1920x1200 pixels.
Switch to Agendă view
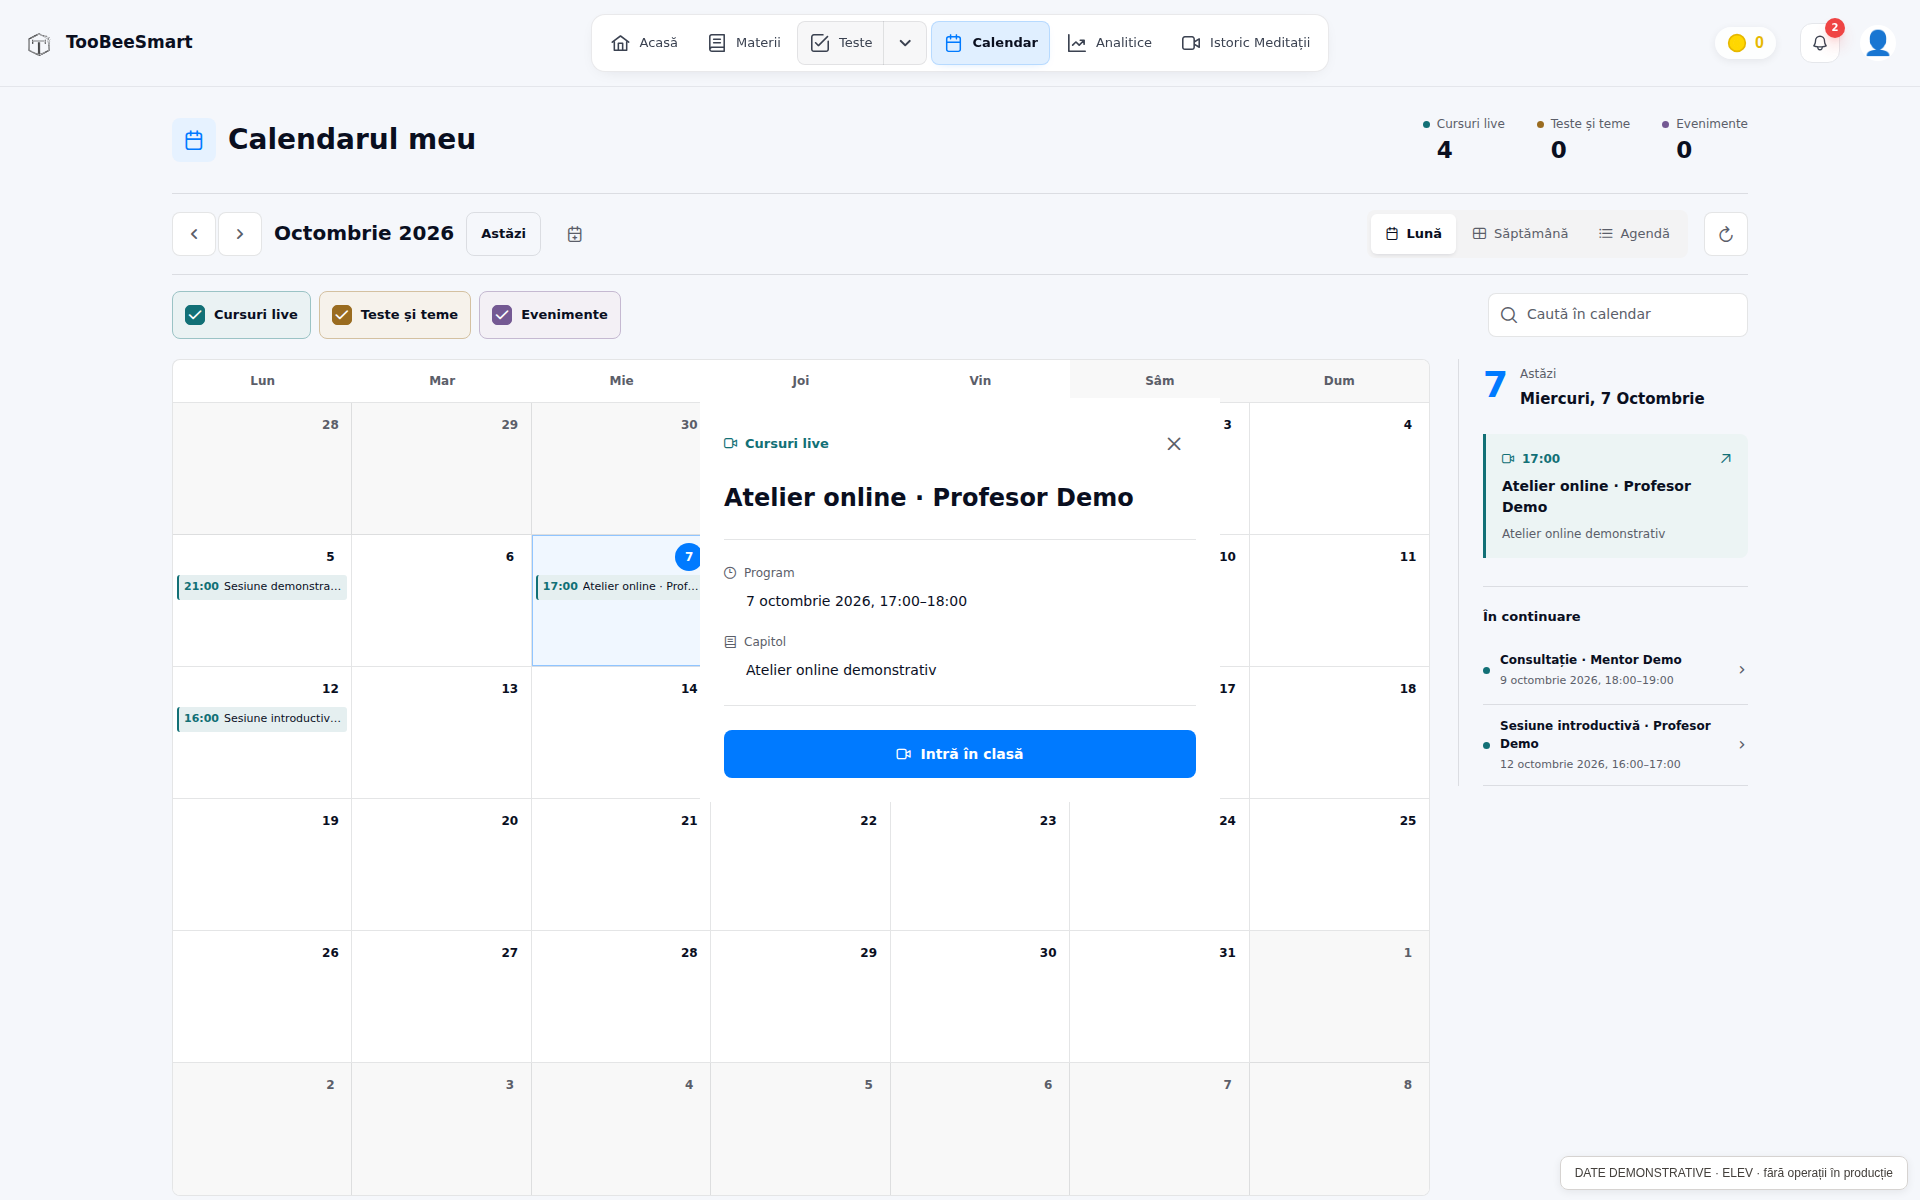click(1634, 234)
